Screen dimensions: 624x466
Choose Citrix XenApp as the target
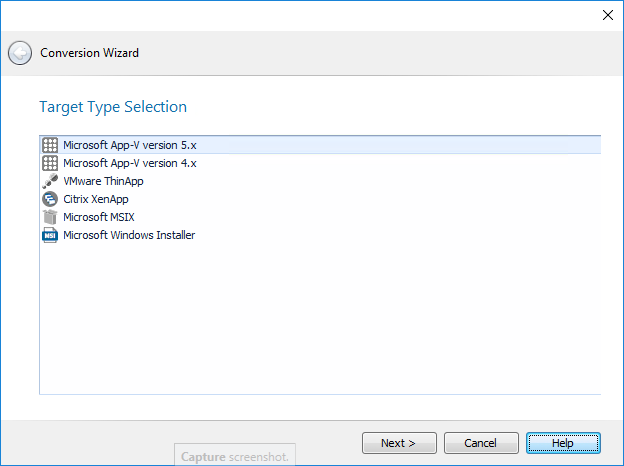pyautogui.click(x=96, y=199)
